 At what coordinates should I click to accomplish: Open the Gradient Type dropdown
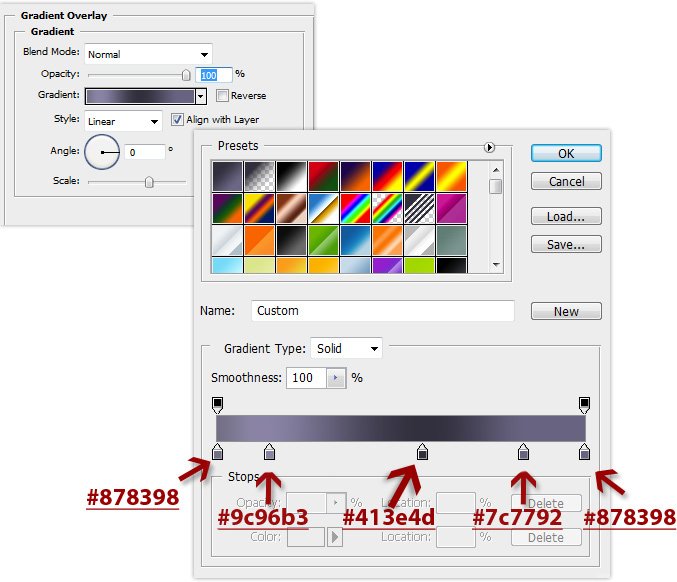pyautogui.click(x=346, y=348)
